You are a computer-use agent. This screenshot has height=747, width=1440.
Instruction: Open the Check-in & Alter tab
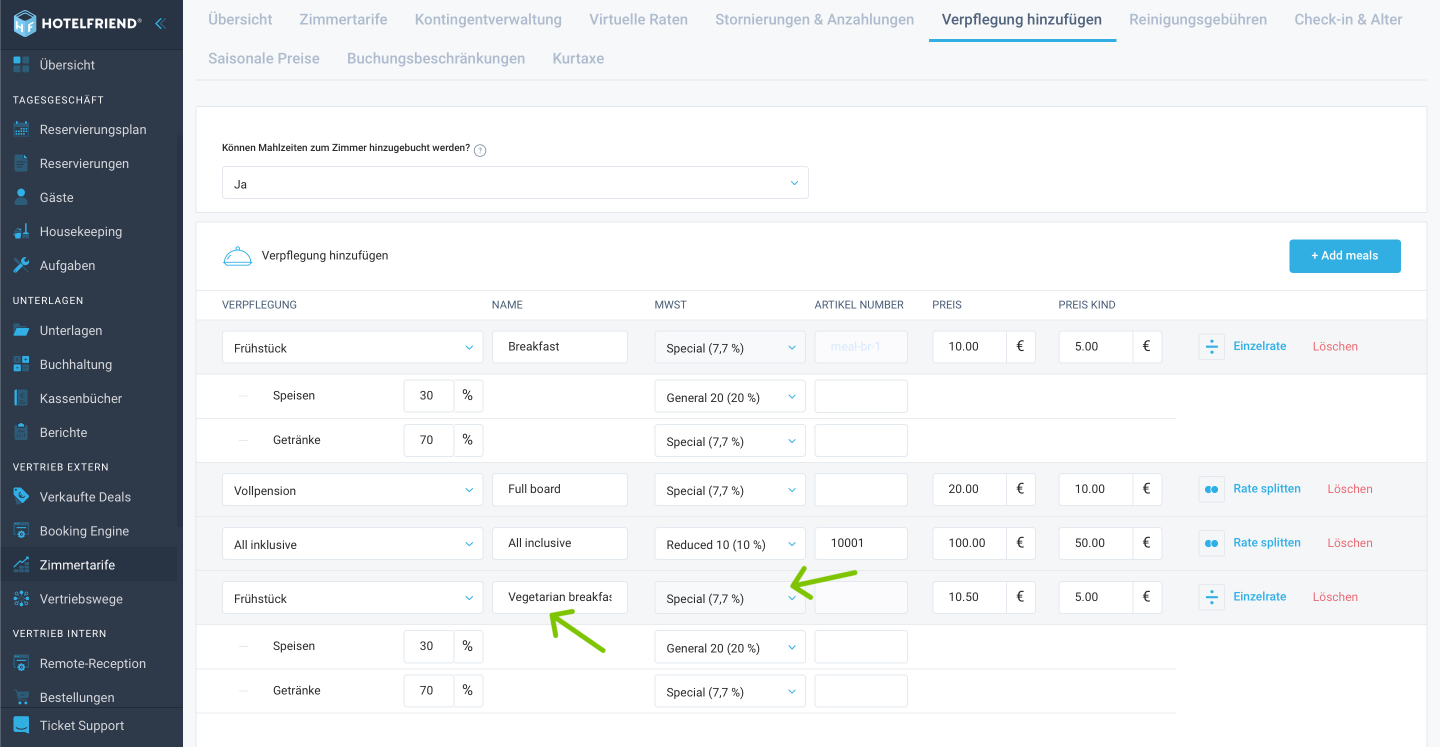1348,20
